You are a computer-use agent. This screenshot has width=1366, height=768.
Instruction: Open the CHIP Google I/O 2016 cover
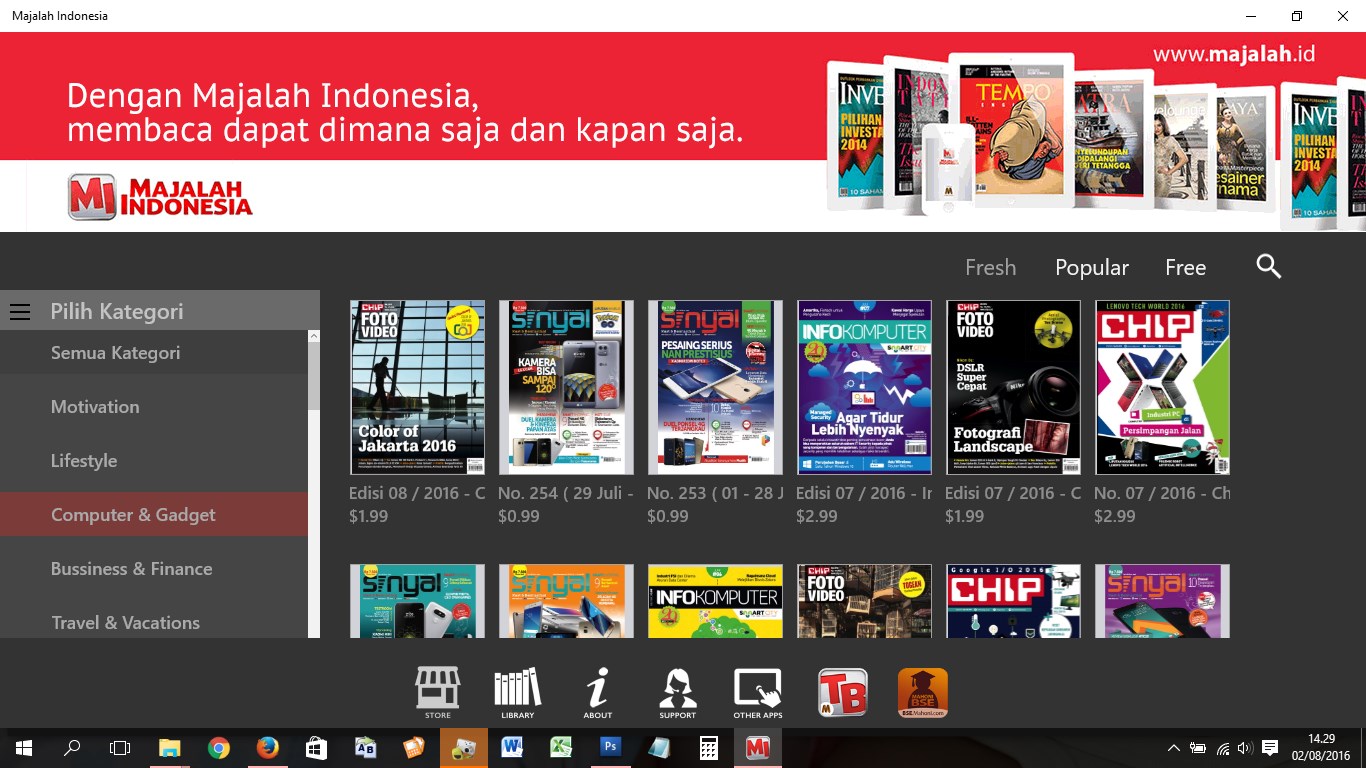pos(1013,601)
